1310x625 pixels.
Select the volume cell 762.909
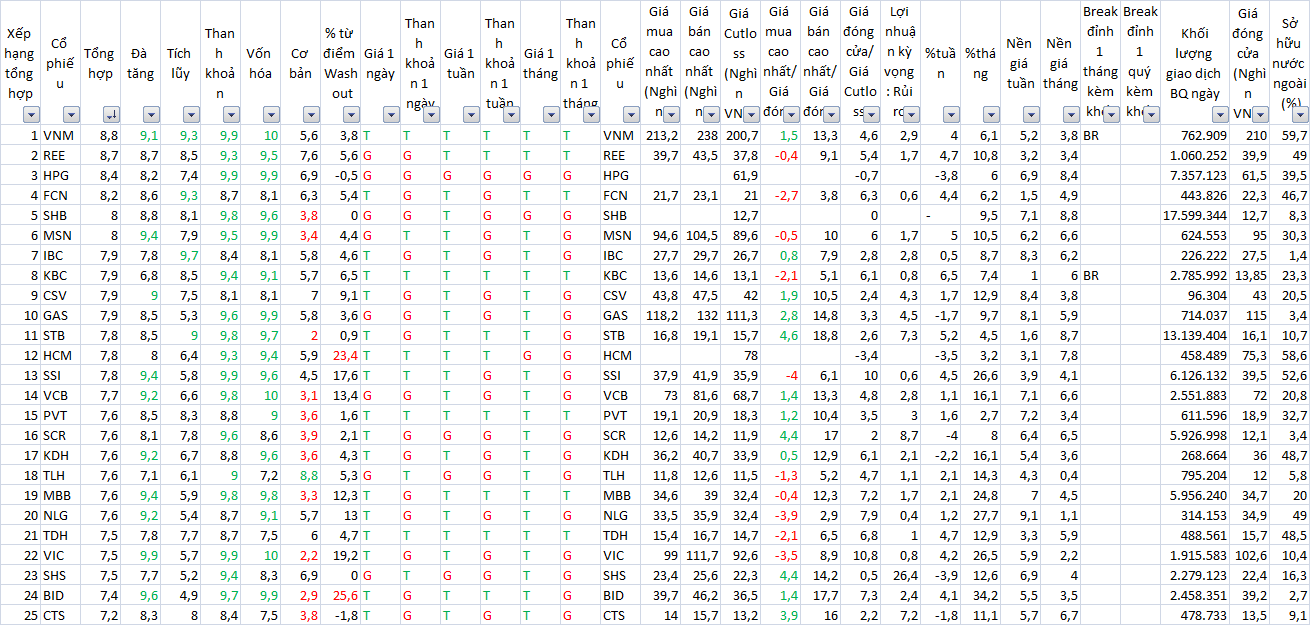[1196, 135]
